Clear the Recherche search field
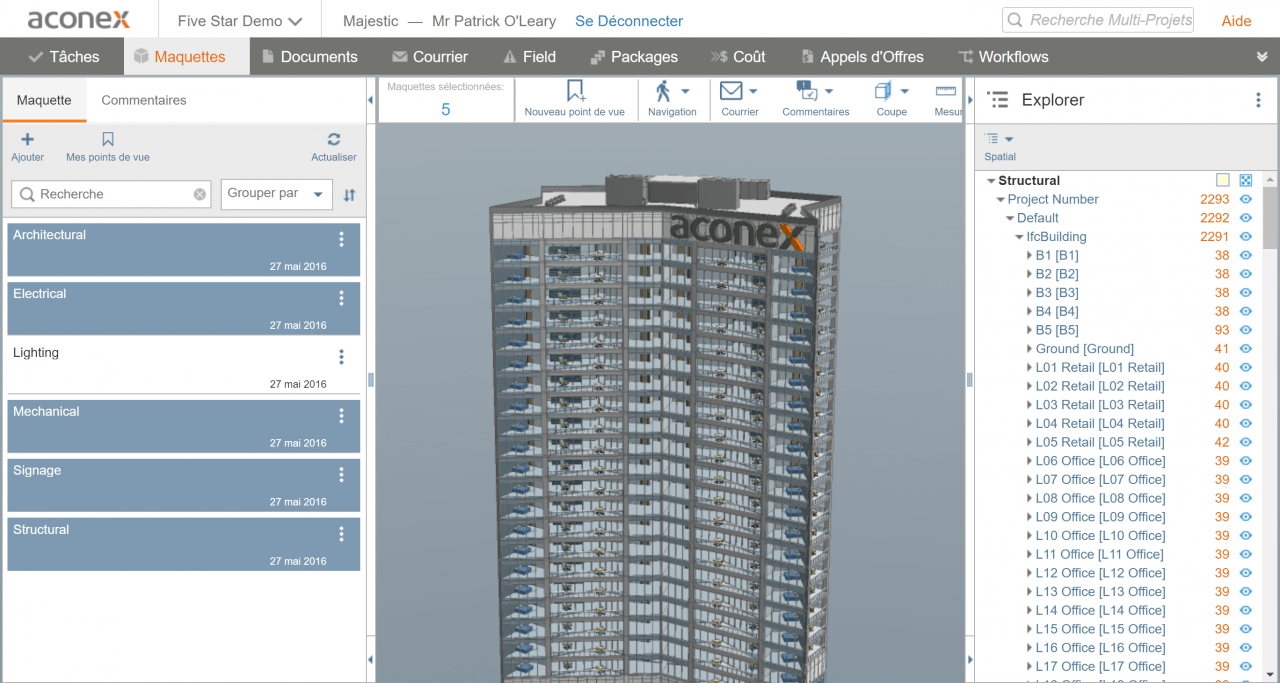Screen dimensions: 1280x683 (x=200, y=194)
